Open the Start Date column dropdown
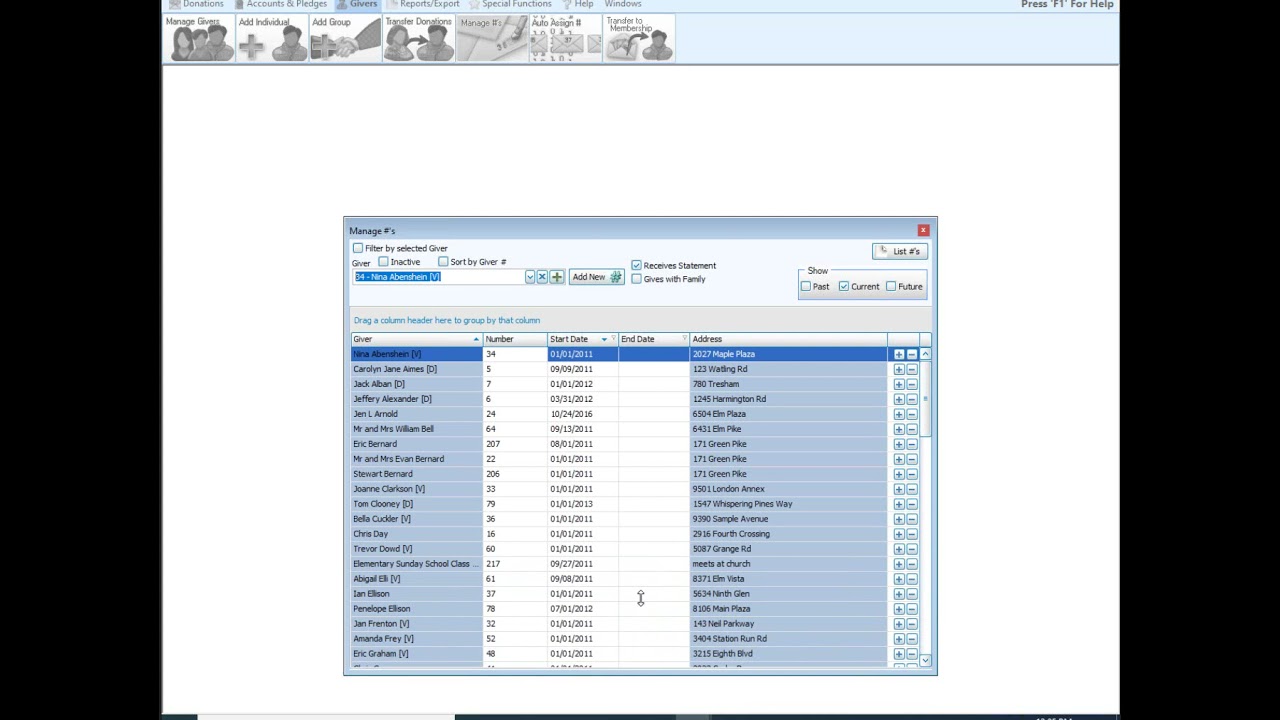The width and height of the screenshot is (1280, 720). [x=604, y=339]
